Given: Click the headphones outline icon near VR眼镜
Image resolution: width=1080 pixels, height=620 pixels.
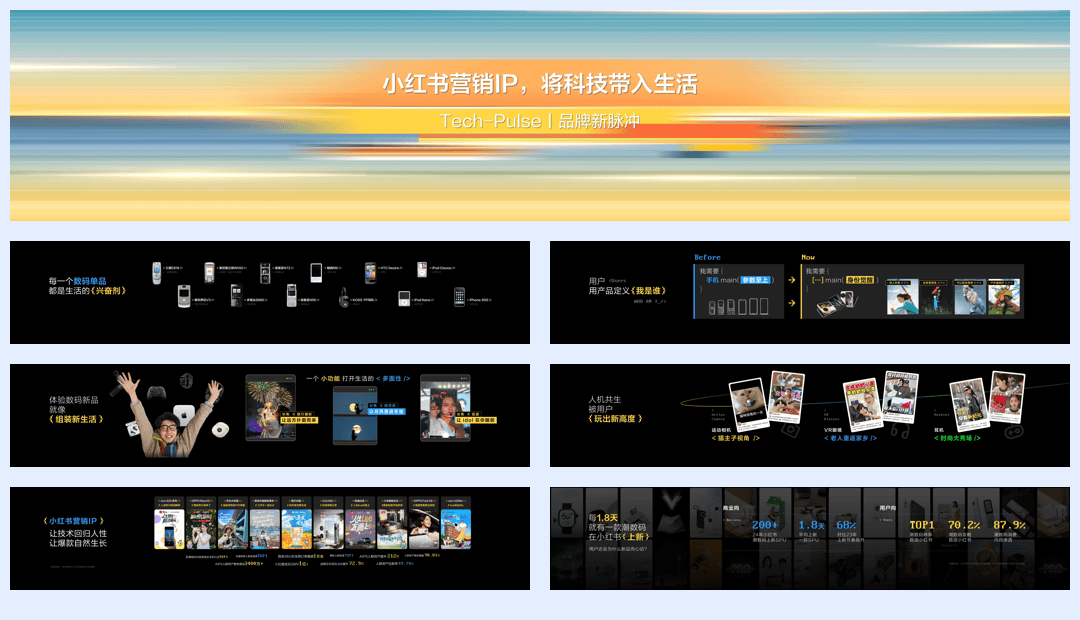Looking at the screenshot, I should click(x=899, y=431).
